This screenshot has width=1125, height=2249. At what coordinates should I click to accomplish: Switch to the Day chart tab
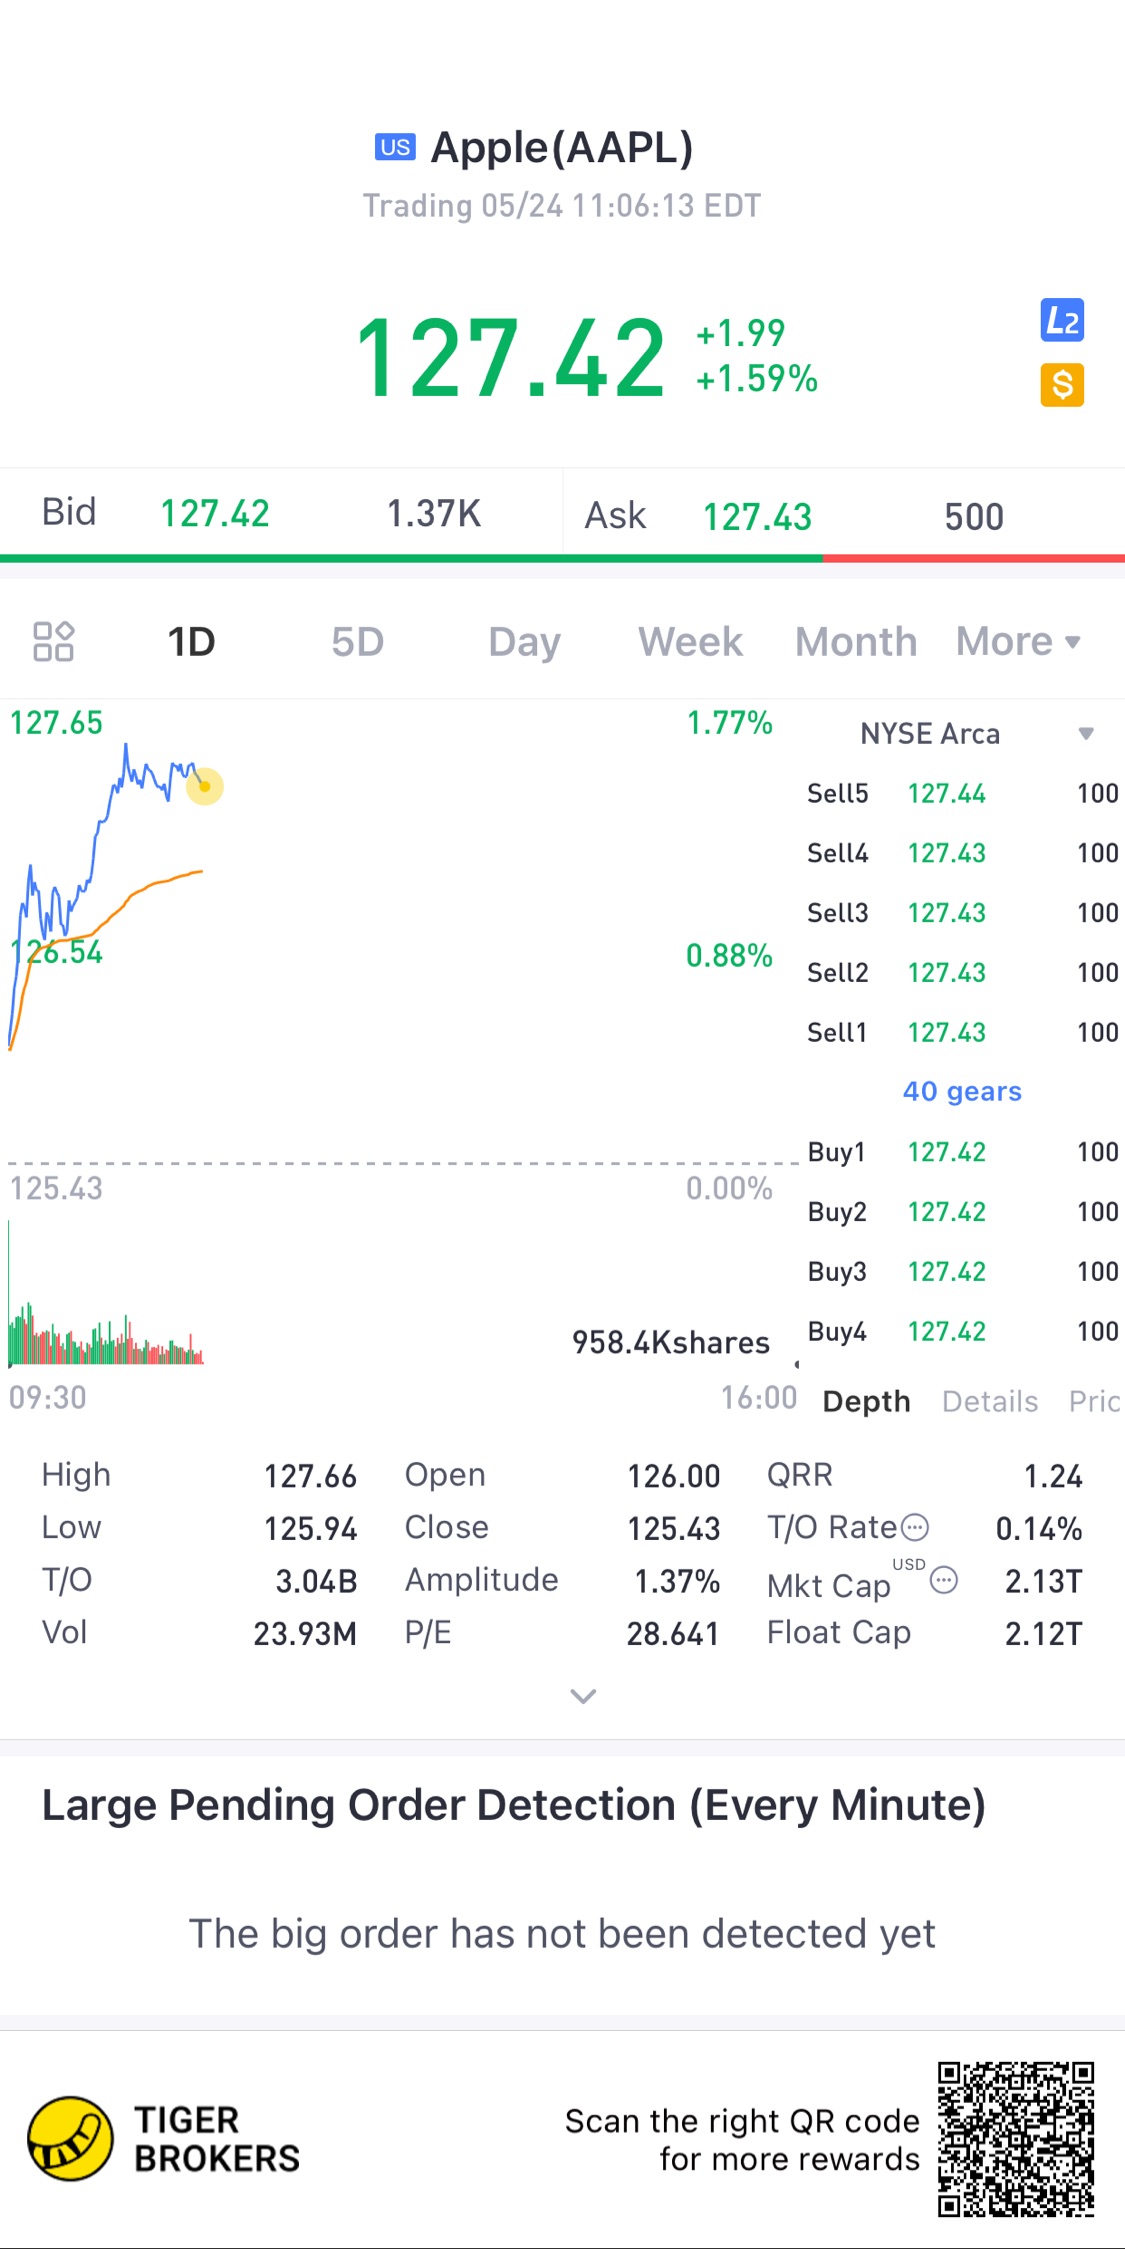(x=524, y=642)
